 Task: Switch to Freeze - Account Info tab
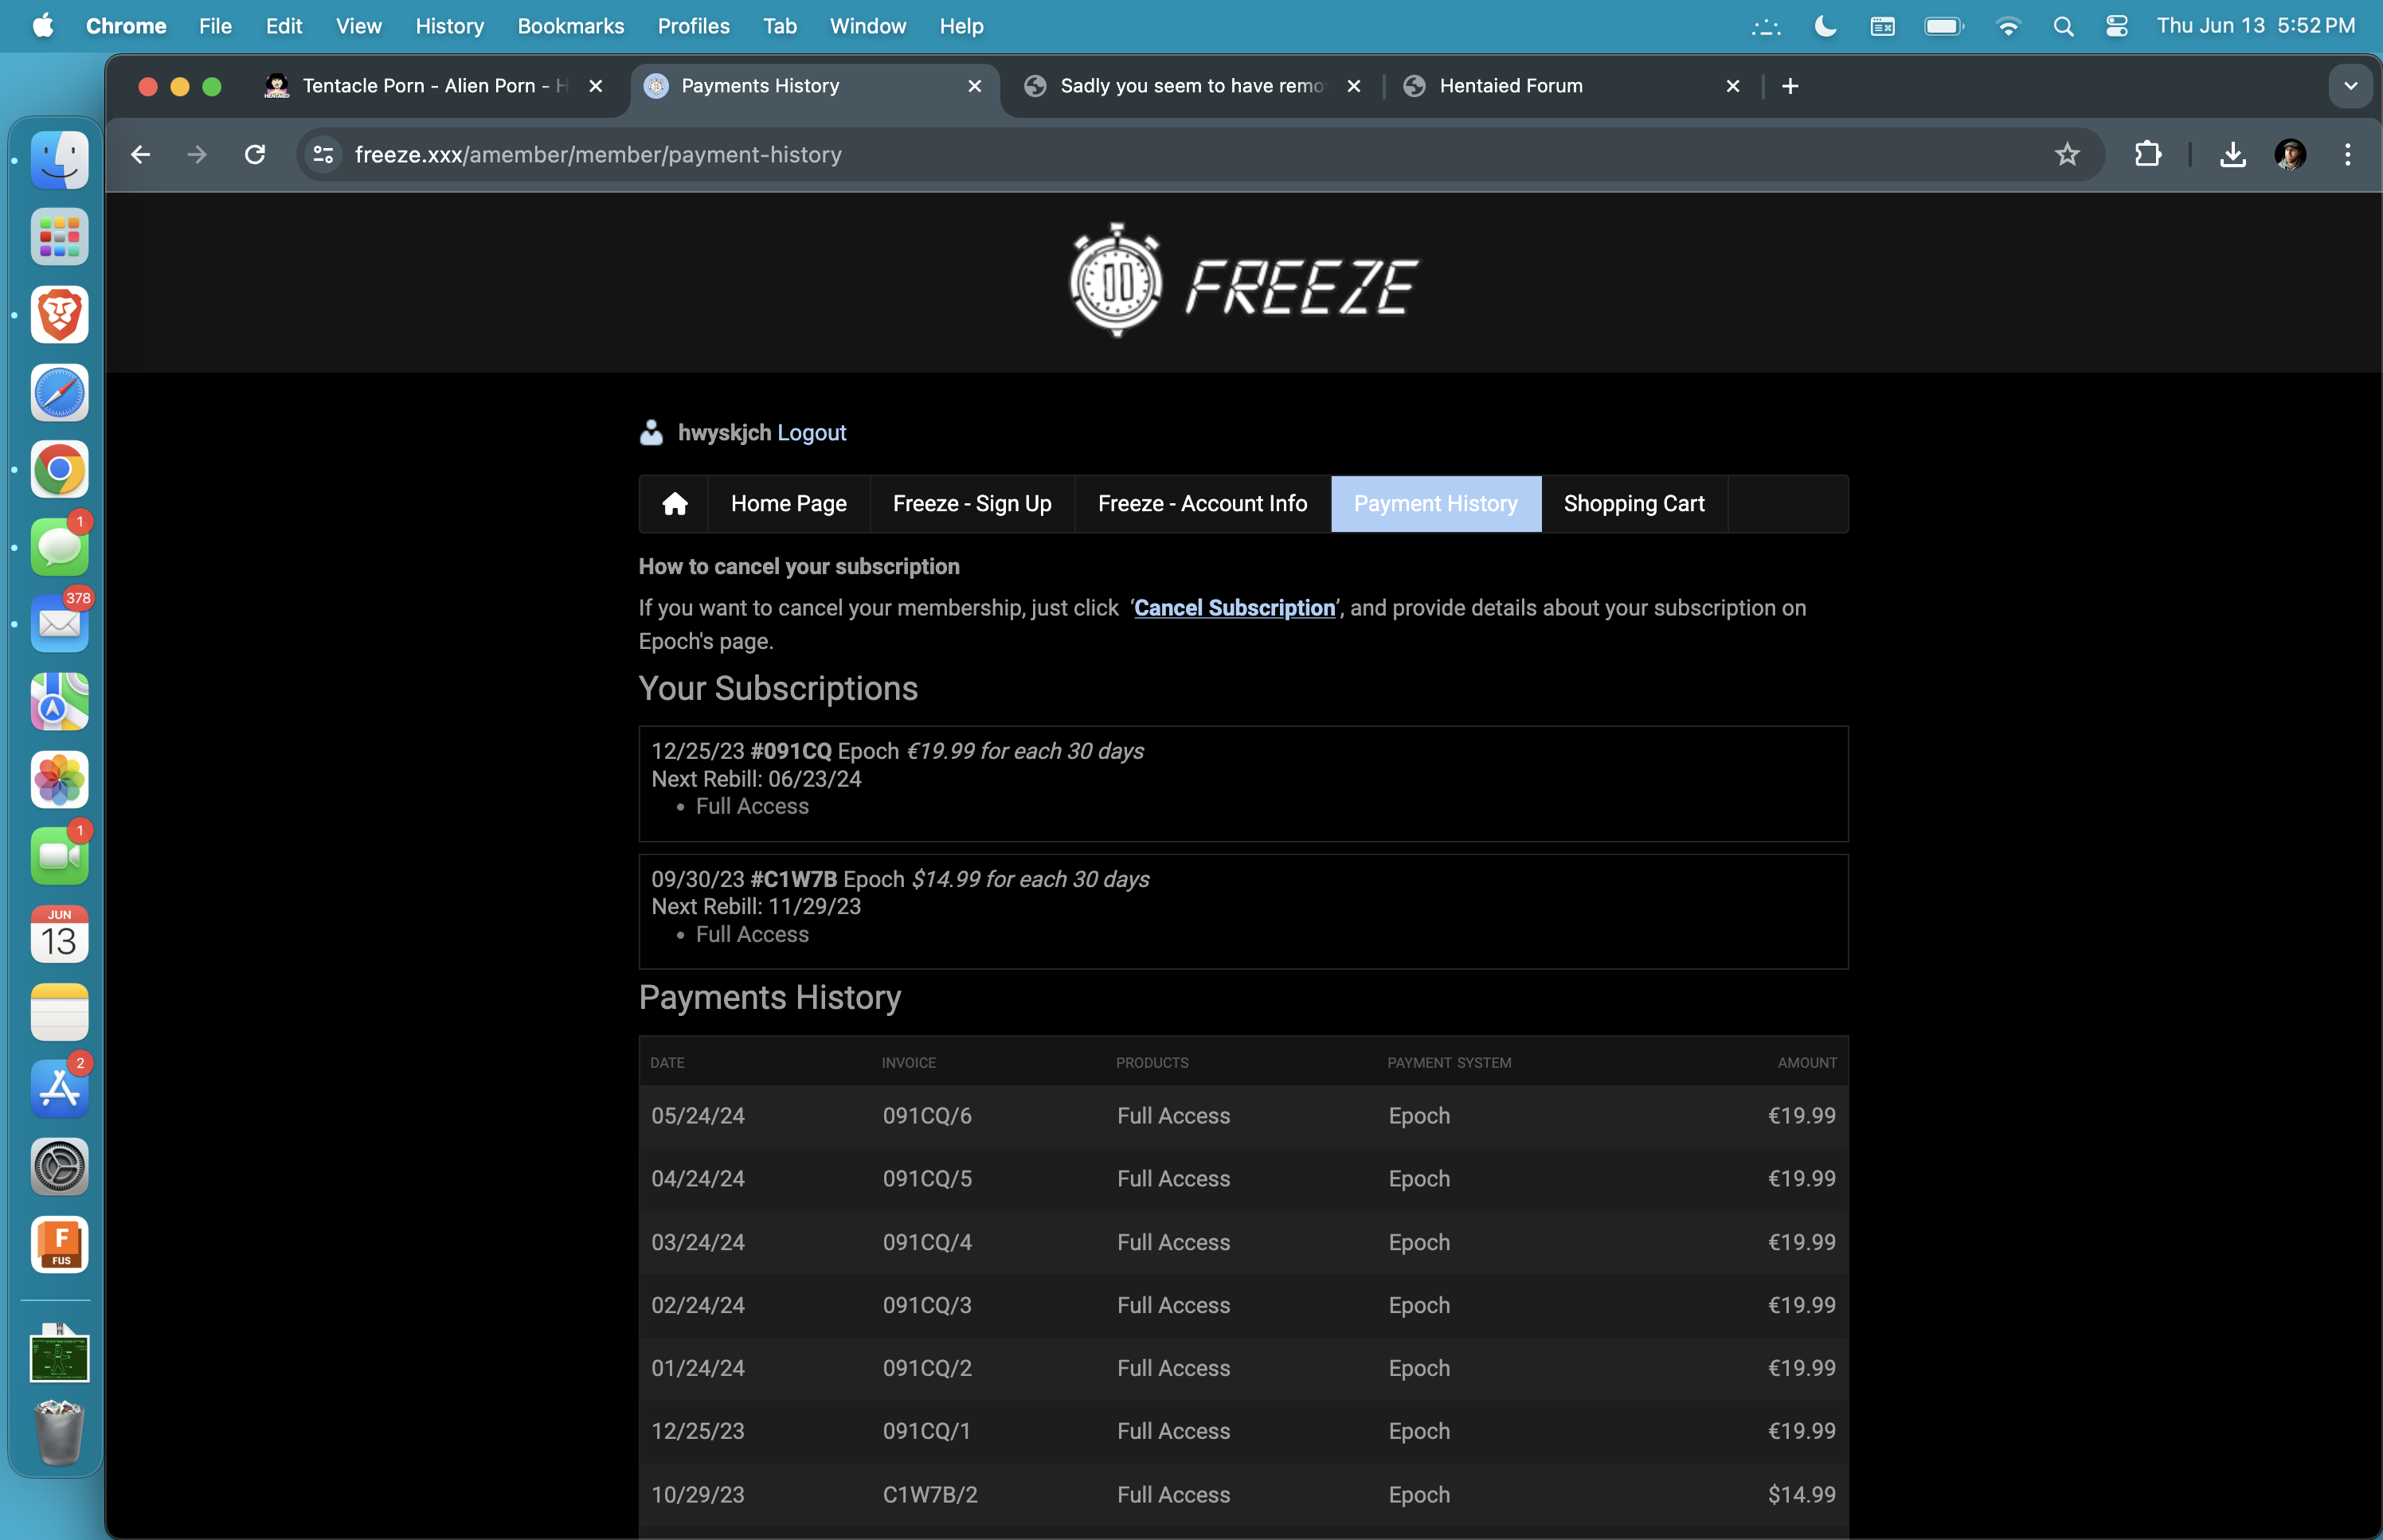point(1202,504)
